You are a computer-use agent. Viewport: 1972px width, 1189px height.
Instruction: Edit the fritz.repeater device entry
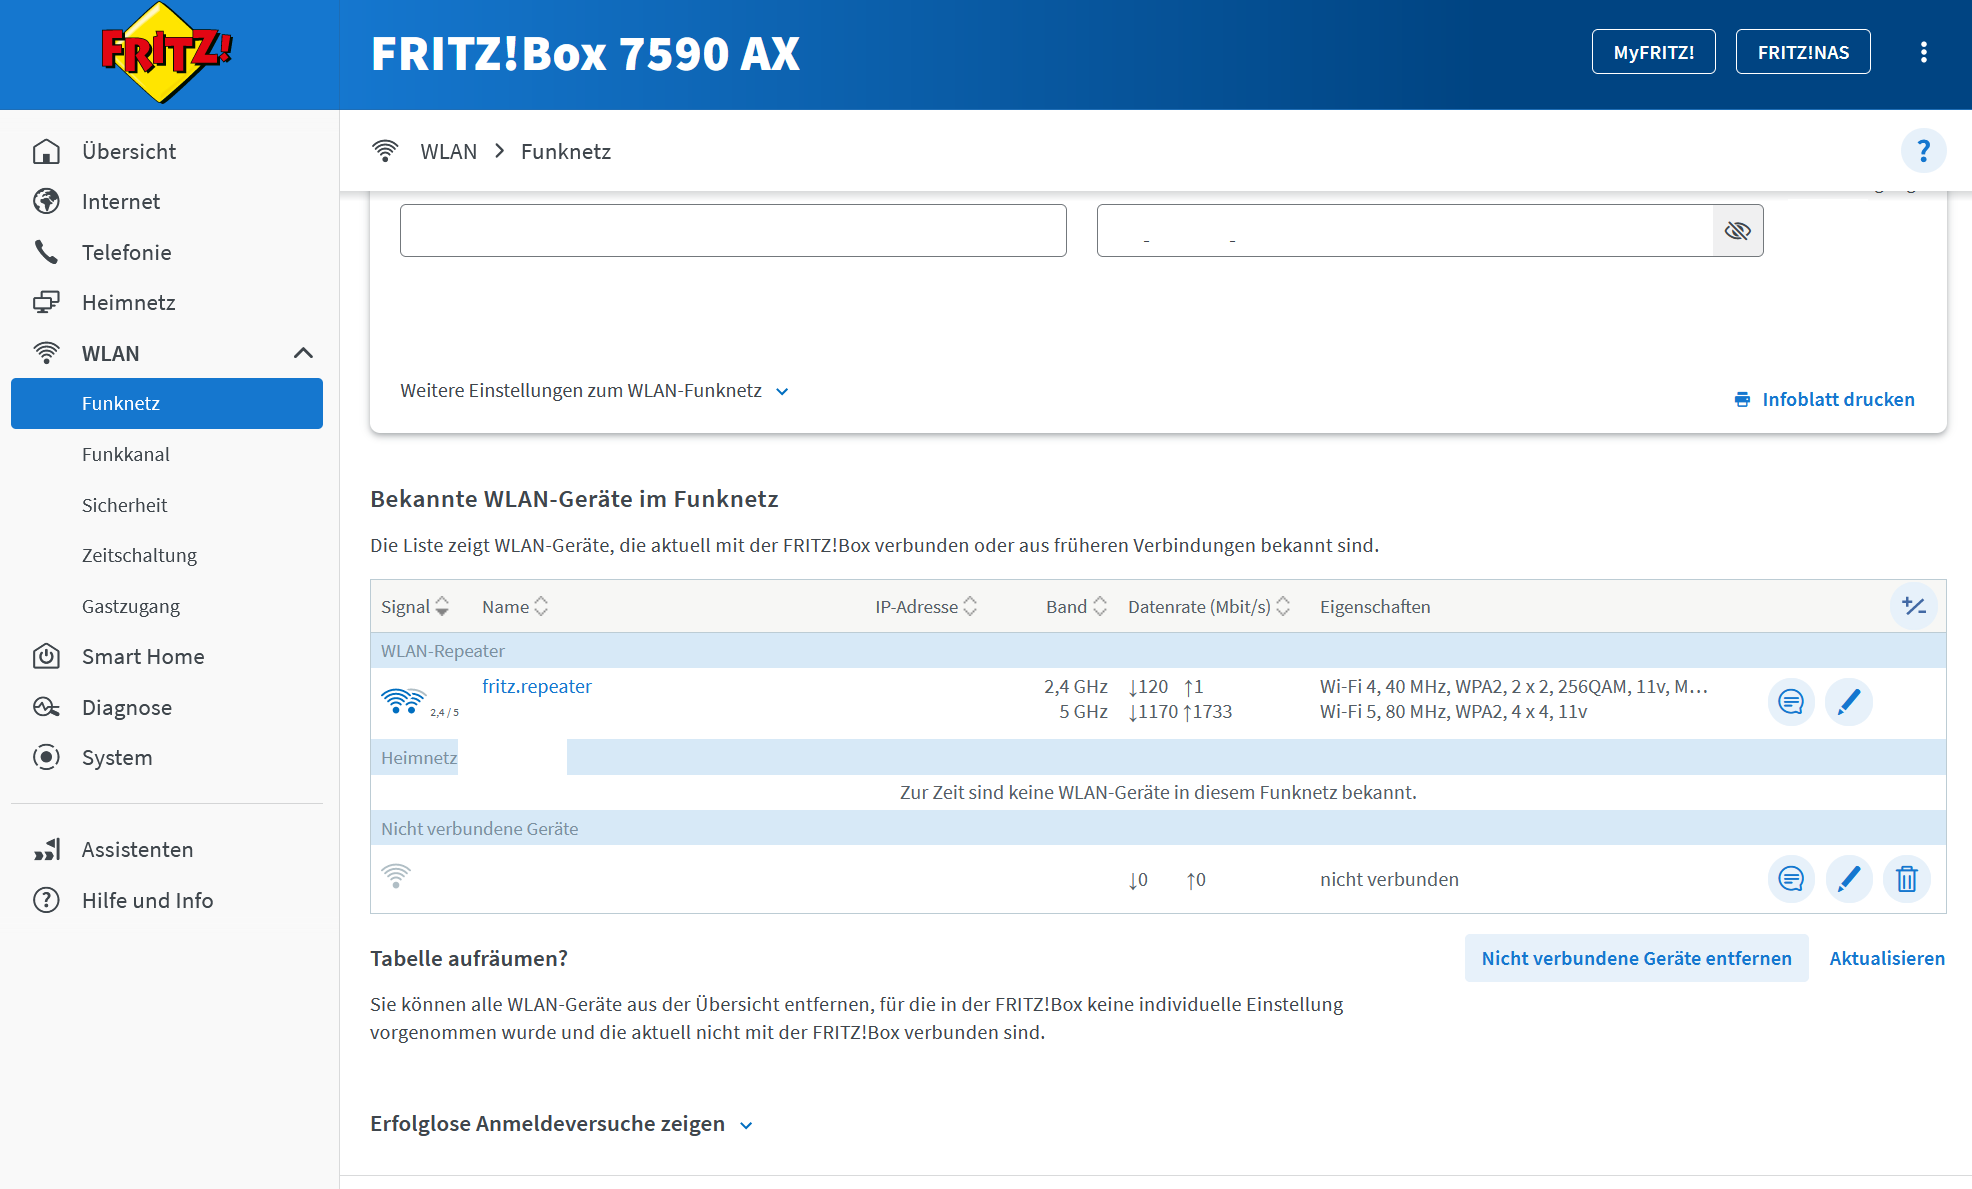(1848, 701)
